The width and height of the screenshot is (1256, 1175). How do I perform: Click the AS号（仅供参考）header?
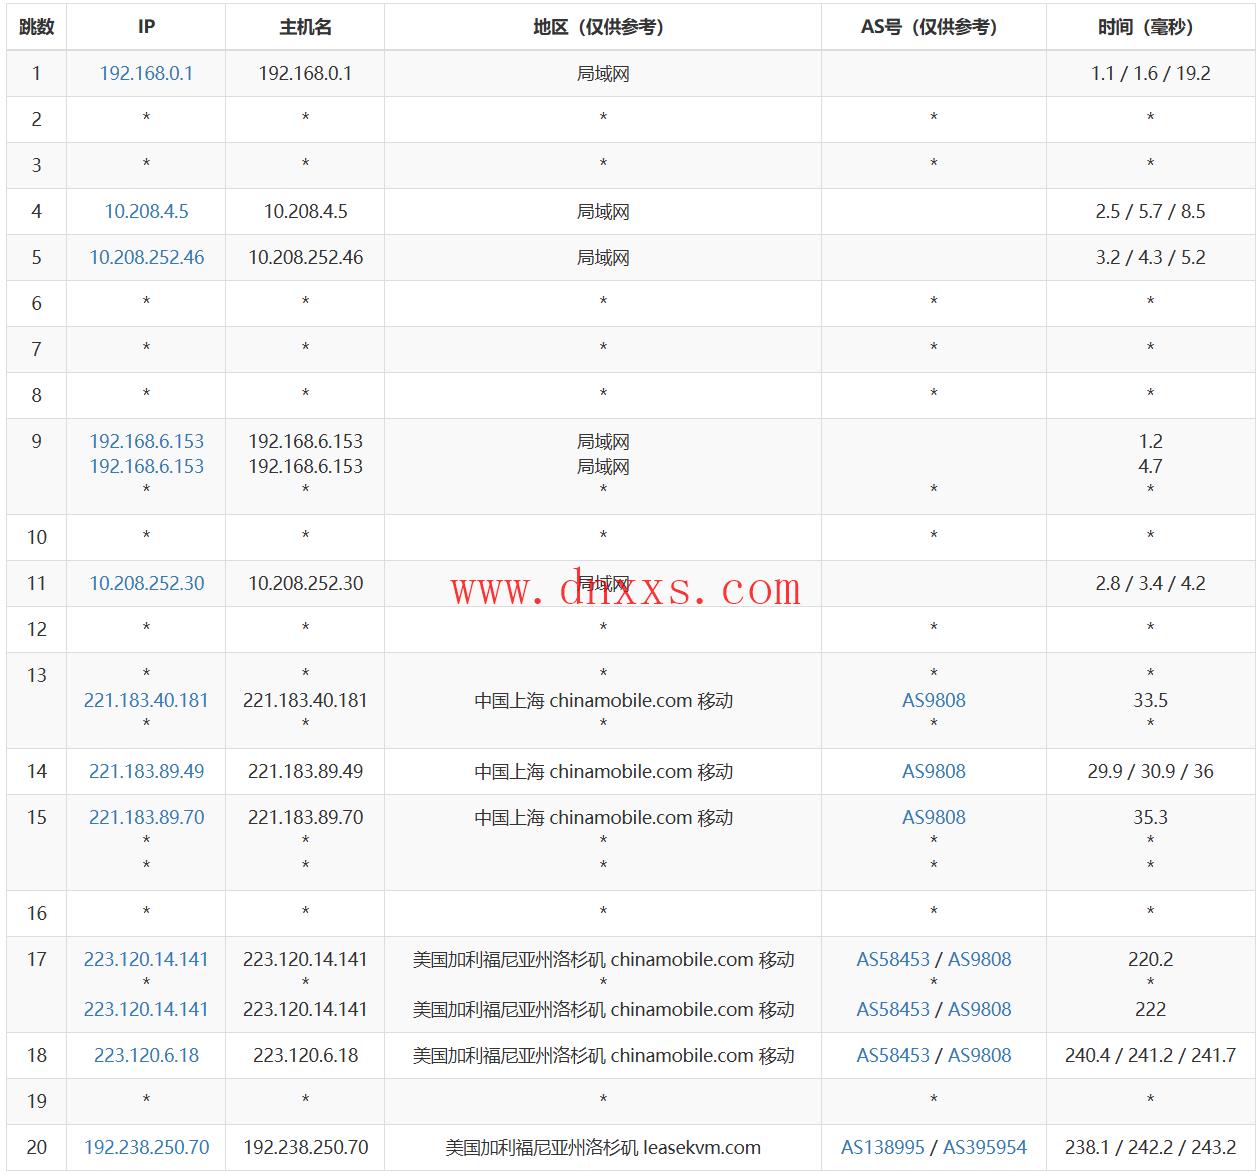933,27
